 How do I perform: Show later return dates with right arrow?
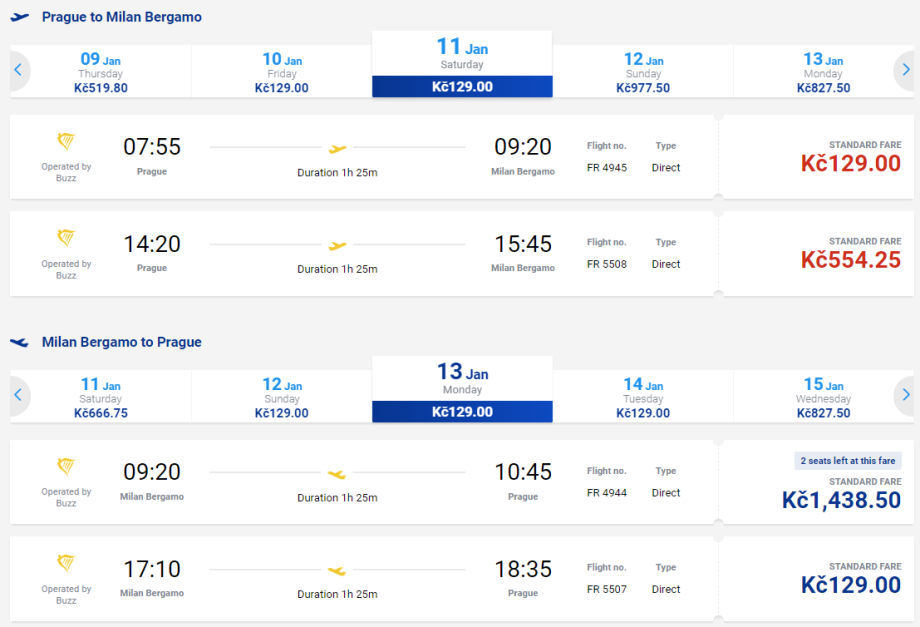(905, 395)
